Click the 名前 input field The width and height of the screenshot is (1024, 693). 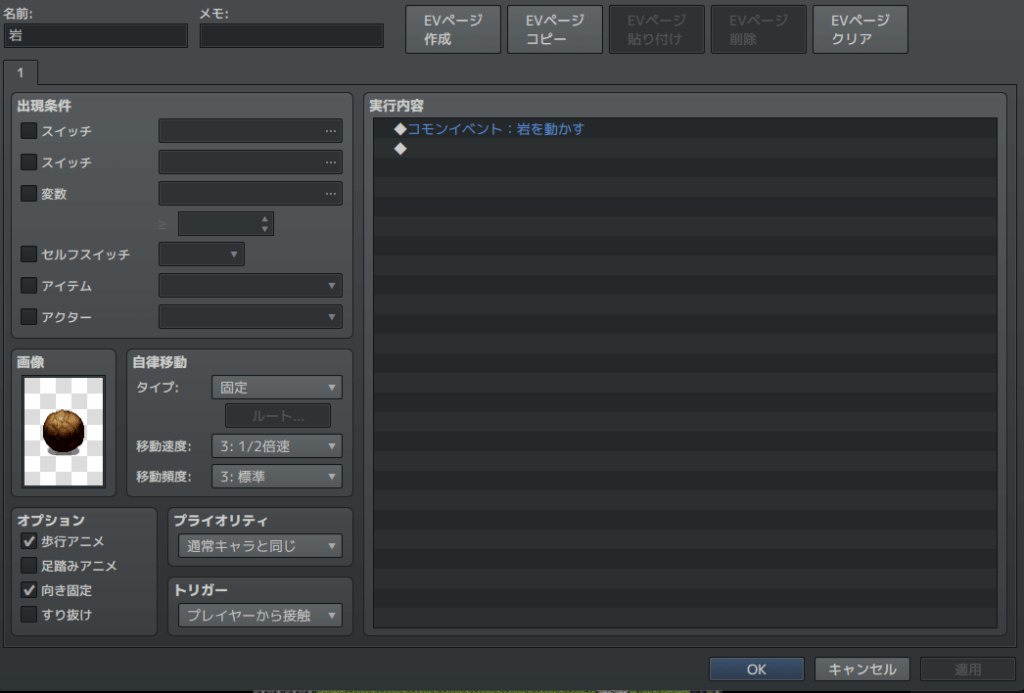95,36
